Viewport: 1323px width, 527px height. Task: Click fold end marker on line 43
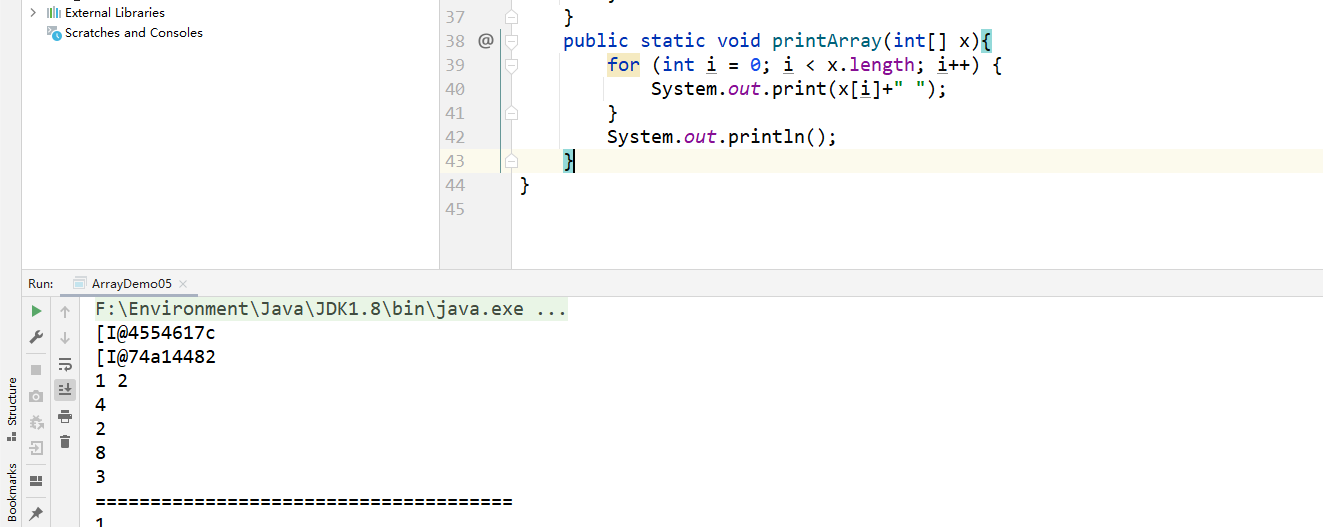511,161
